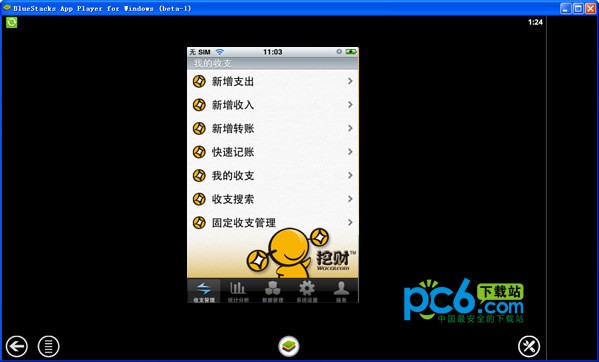Viewport: 599px width, 362px height.
Task: Expand the 新增转账 row chevron
Action: tap(350, 128)
